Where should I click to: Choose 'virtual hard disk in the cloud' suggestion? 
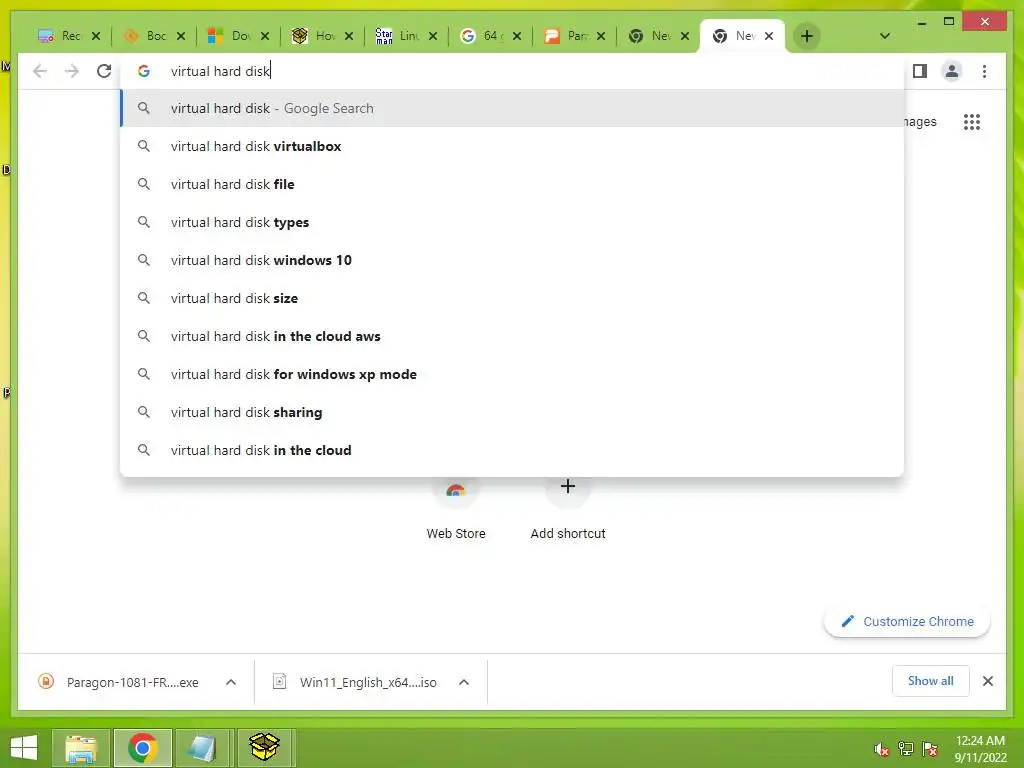[x=512, y=450]
